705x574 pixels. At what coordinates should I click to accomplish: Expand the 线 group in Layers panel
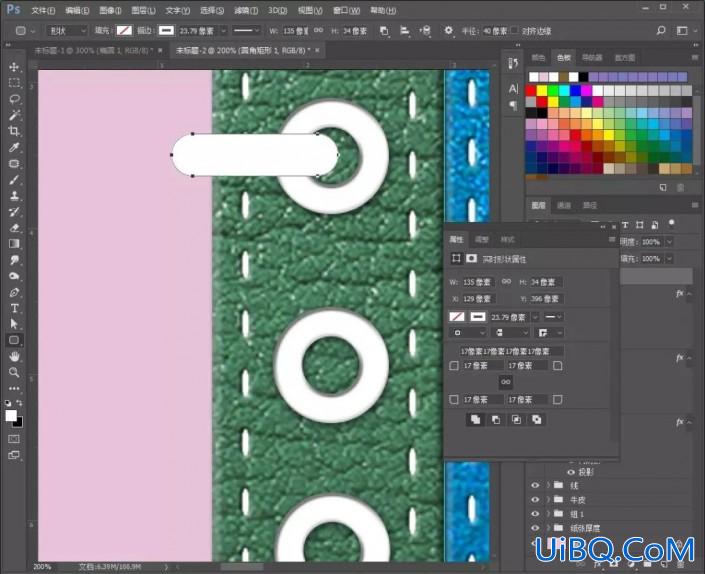point(549,485)
